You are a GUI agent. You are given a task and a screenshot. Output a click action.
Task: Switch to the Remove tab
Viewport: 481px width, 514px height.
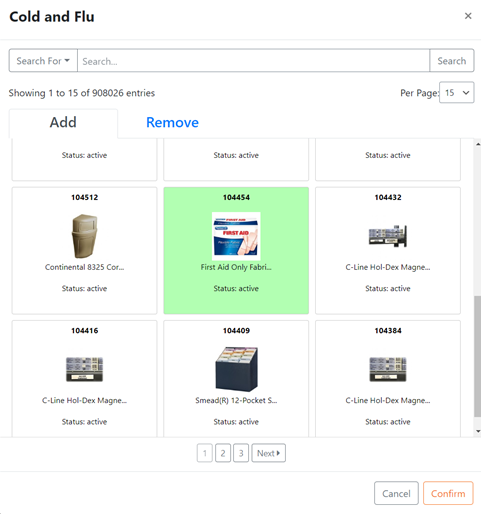pyautogui.click(x=172, y=122)
